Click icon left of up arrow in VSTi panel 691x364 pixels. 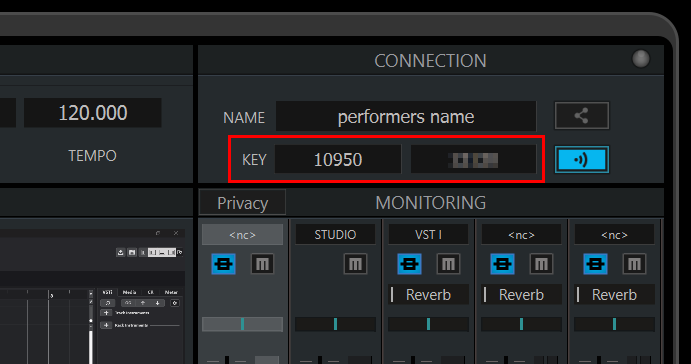point(128,303)
